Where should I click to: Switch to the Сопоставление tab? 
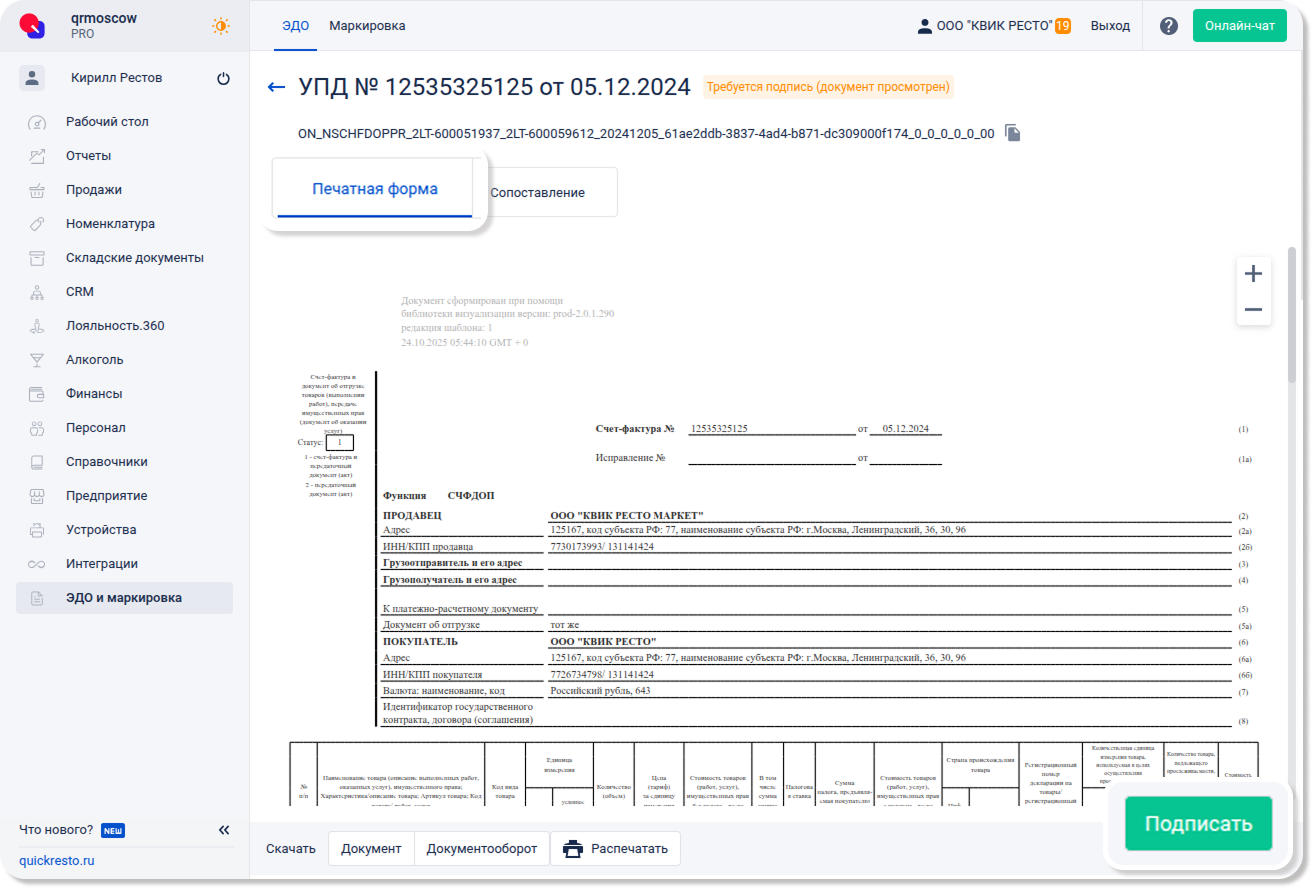(x=537, y=192)
